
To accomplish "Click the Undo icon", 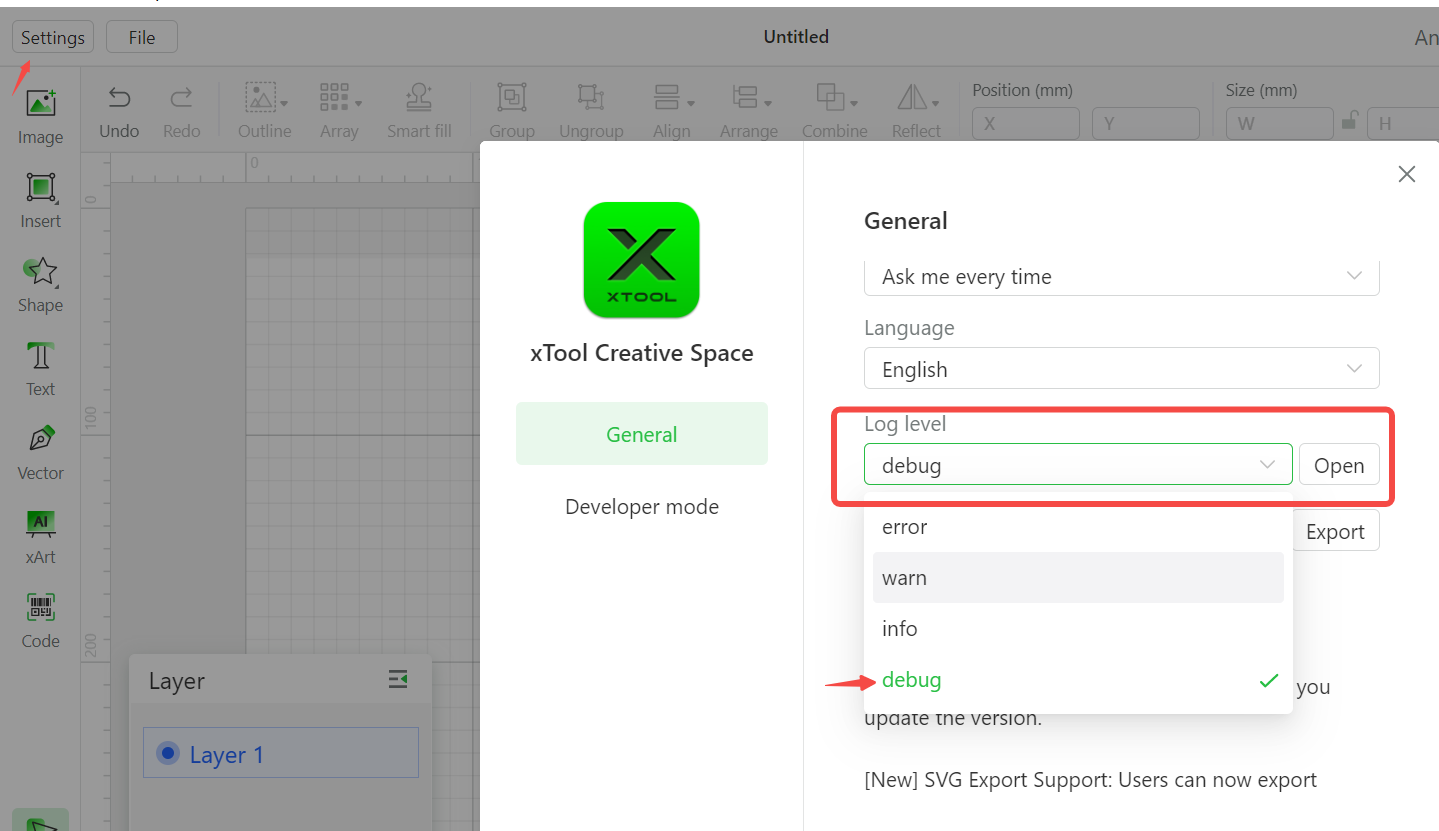I will tap(119, 97).
